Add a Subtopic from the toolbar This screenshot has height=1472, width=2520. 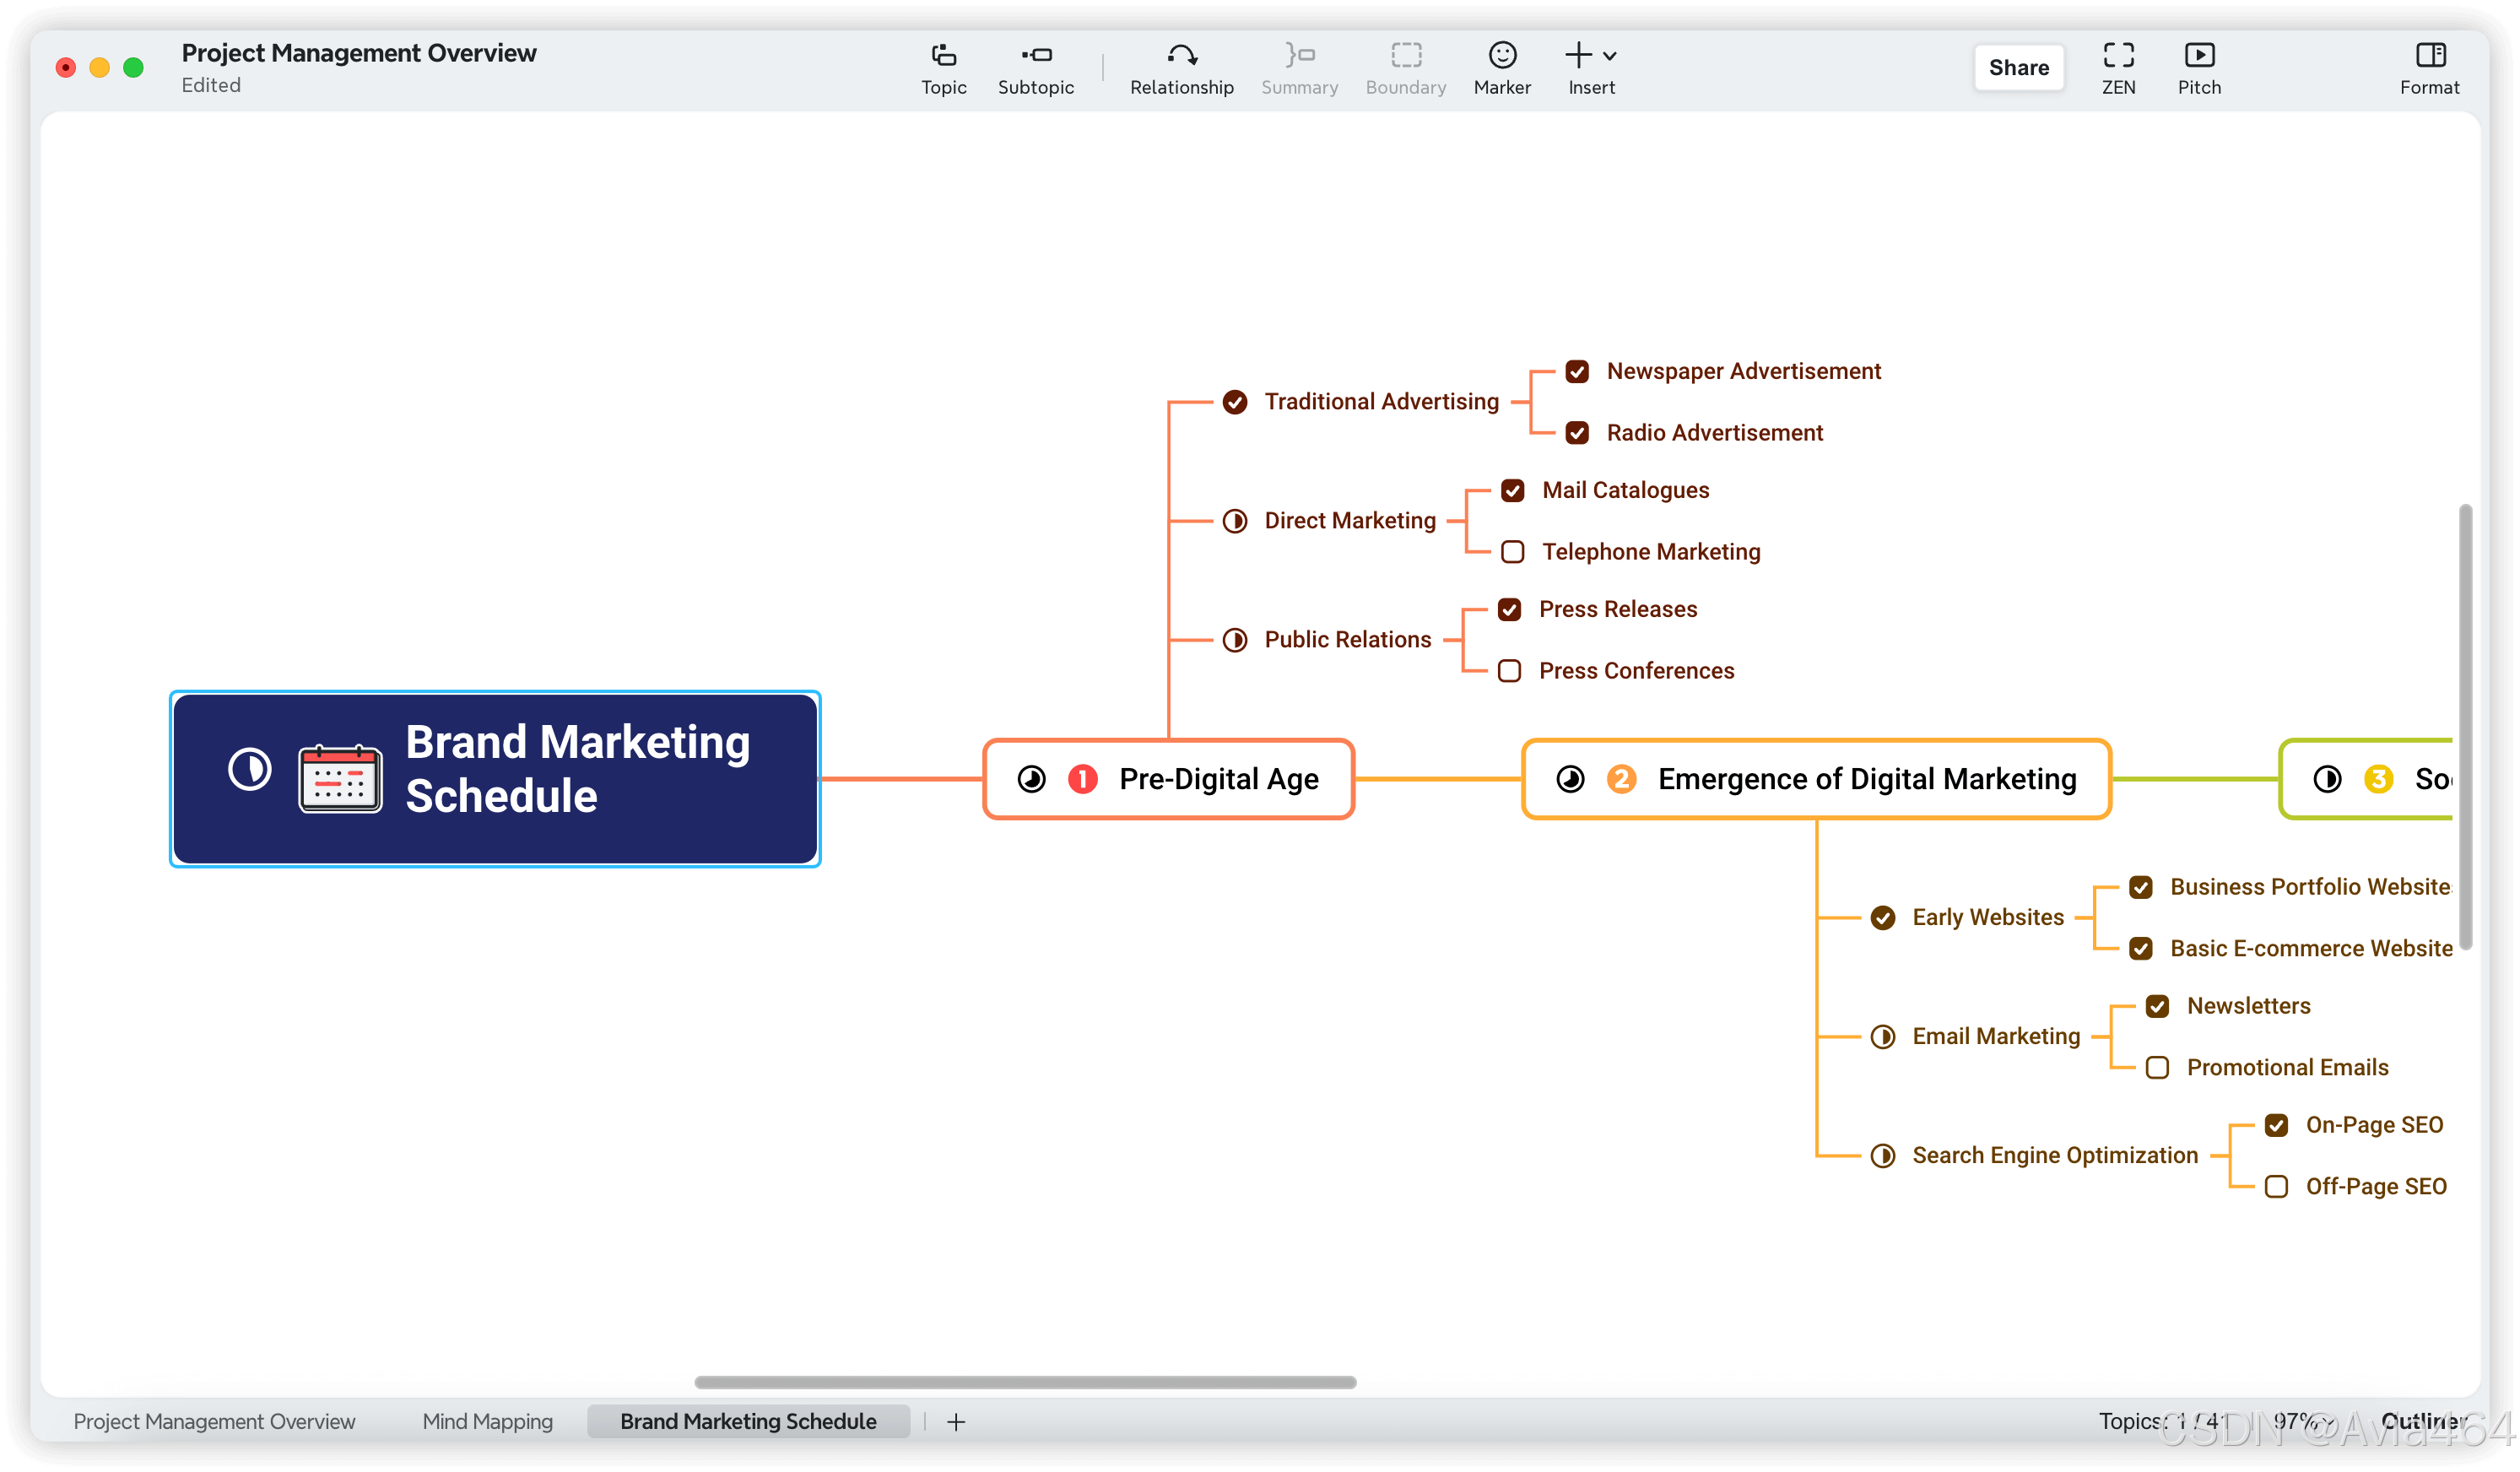coord(1036,56)
